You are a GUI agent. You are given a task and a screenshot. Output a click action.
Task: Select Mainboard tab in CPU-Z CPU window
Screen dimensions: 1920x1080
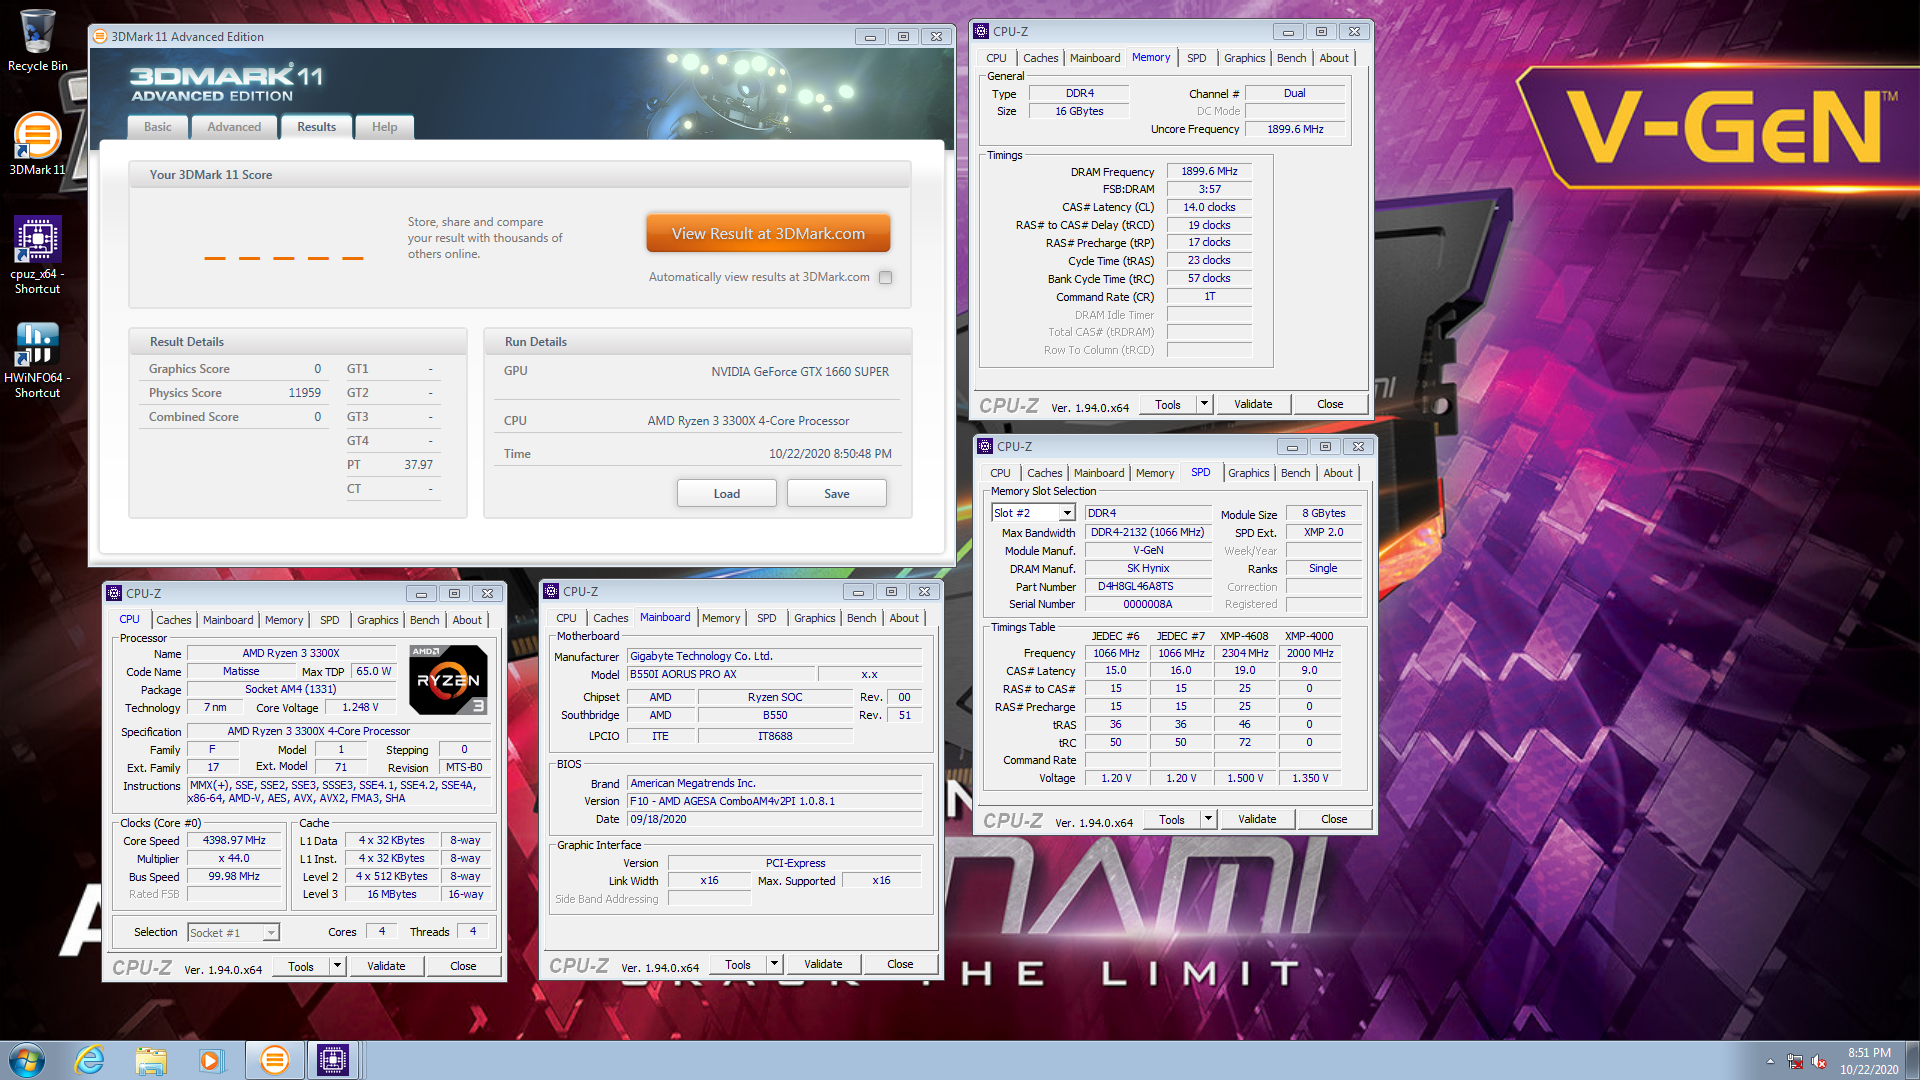228,620
